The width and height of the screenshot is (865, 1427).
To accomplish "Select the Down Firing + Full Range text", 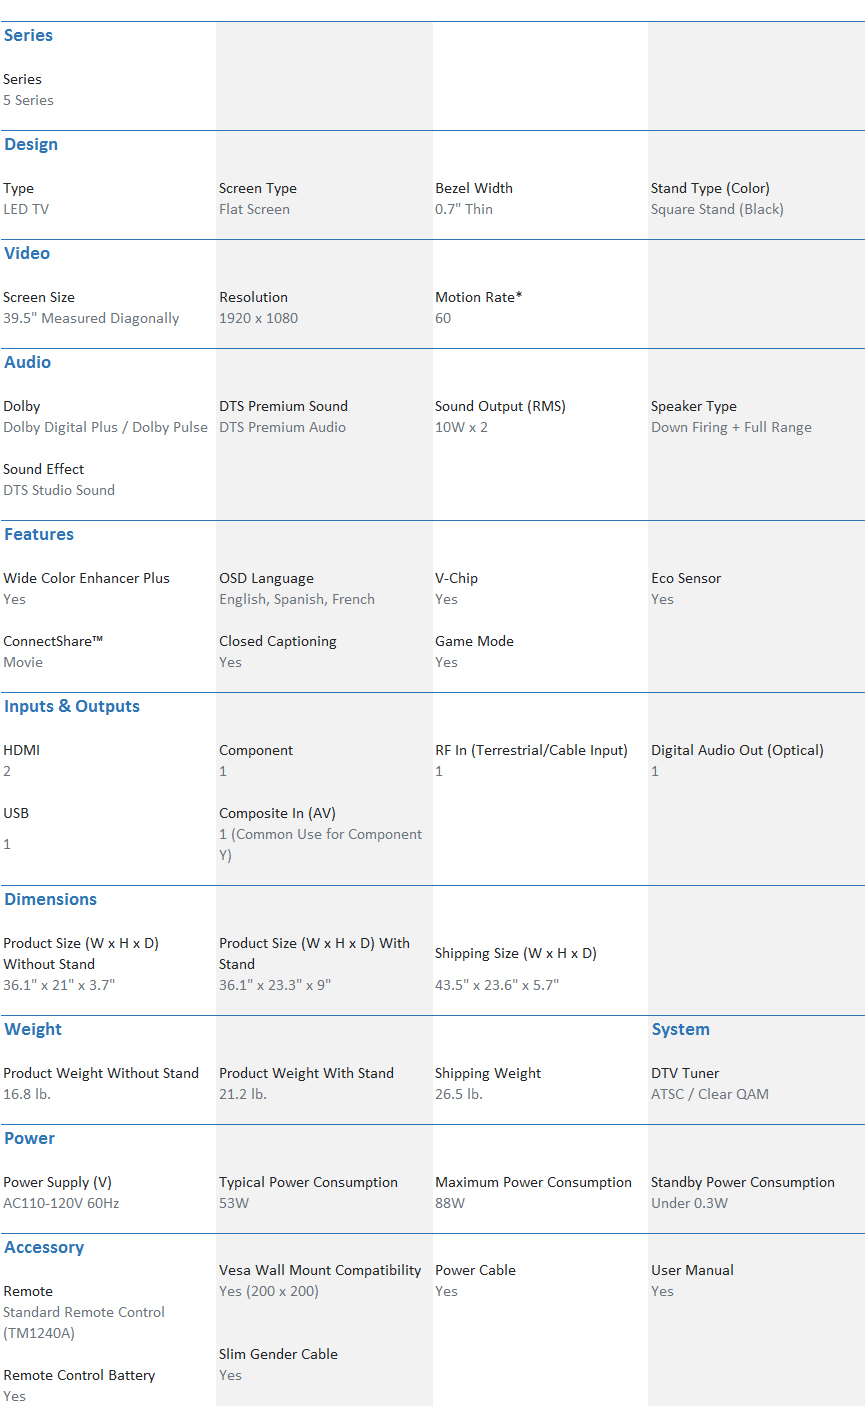I will coord(731,428).
